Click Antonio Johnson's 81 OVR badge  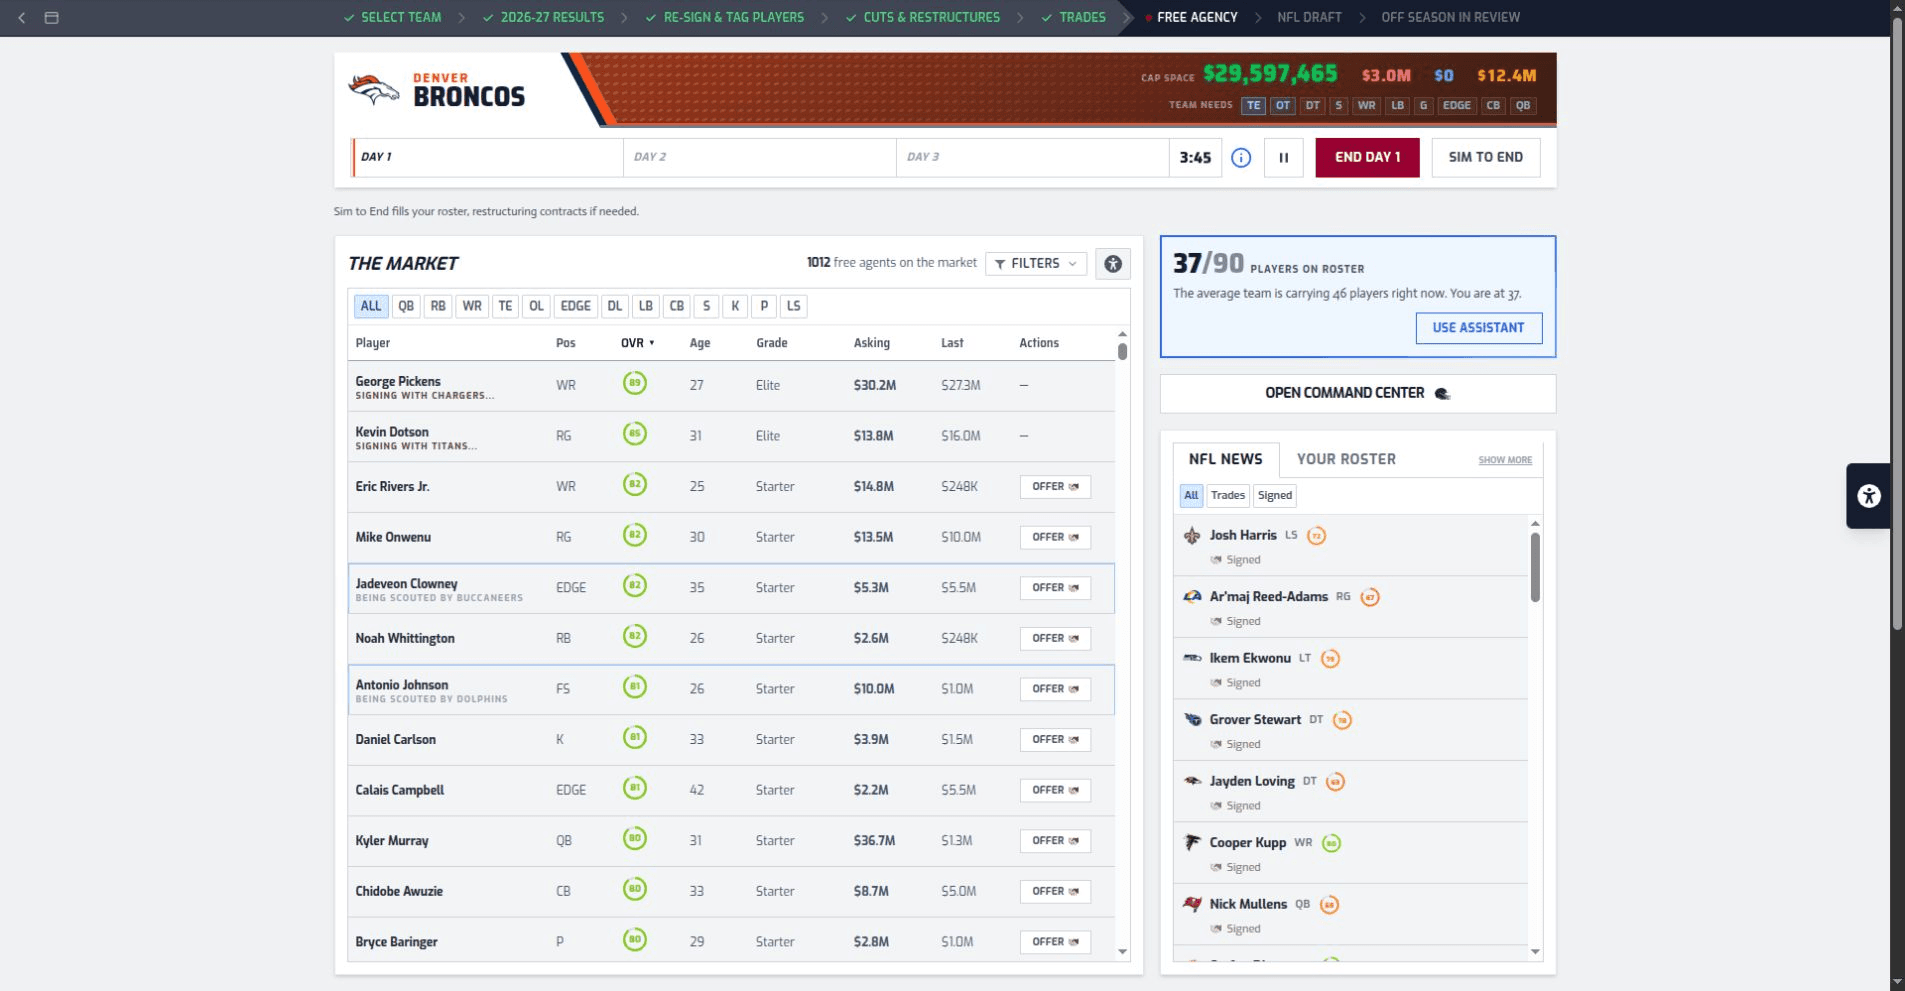click(x=635, y=687)
